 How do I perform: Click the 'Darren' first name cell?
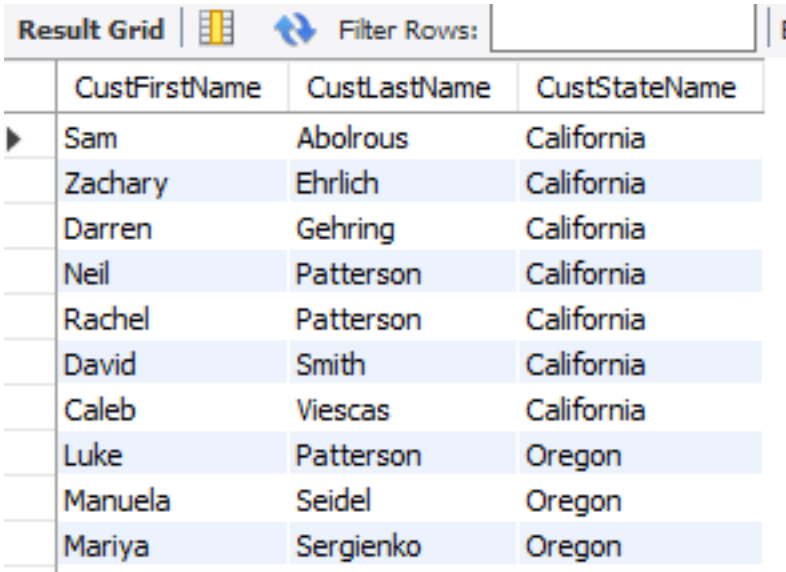[x=172, y=227]
